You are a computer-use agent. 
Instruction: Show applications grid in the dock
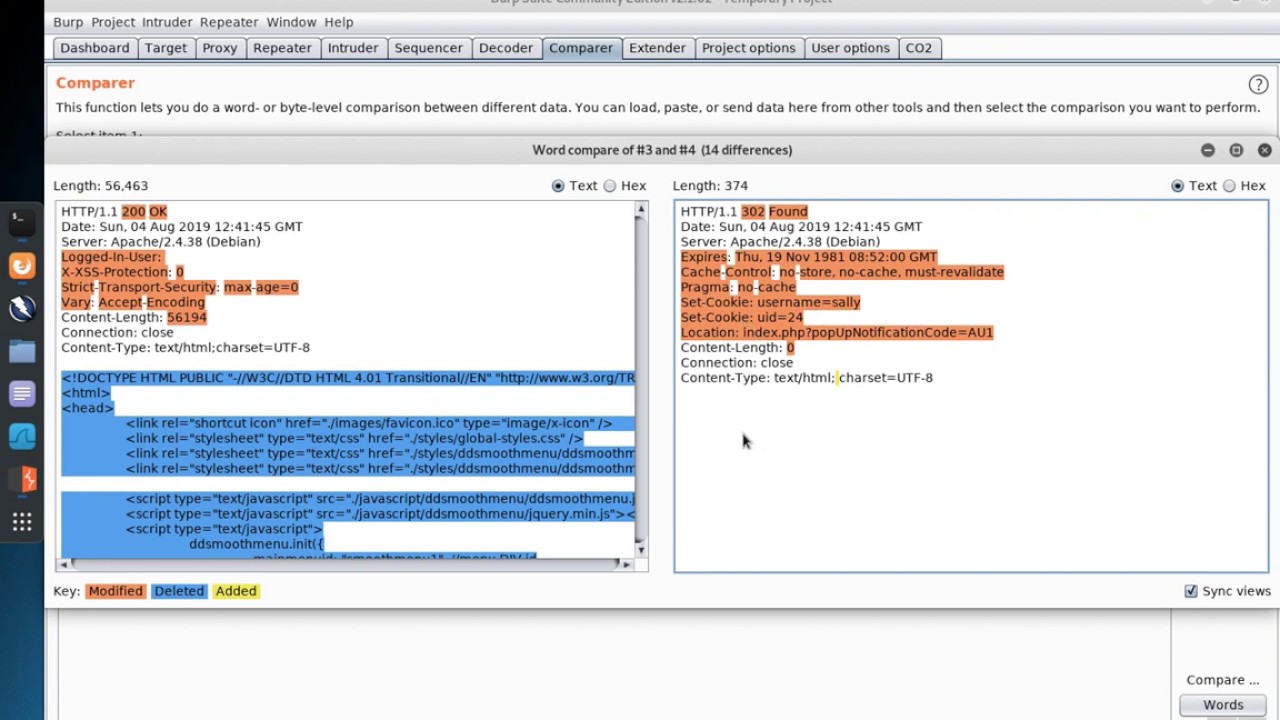tap(22, 522)
